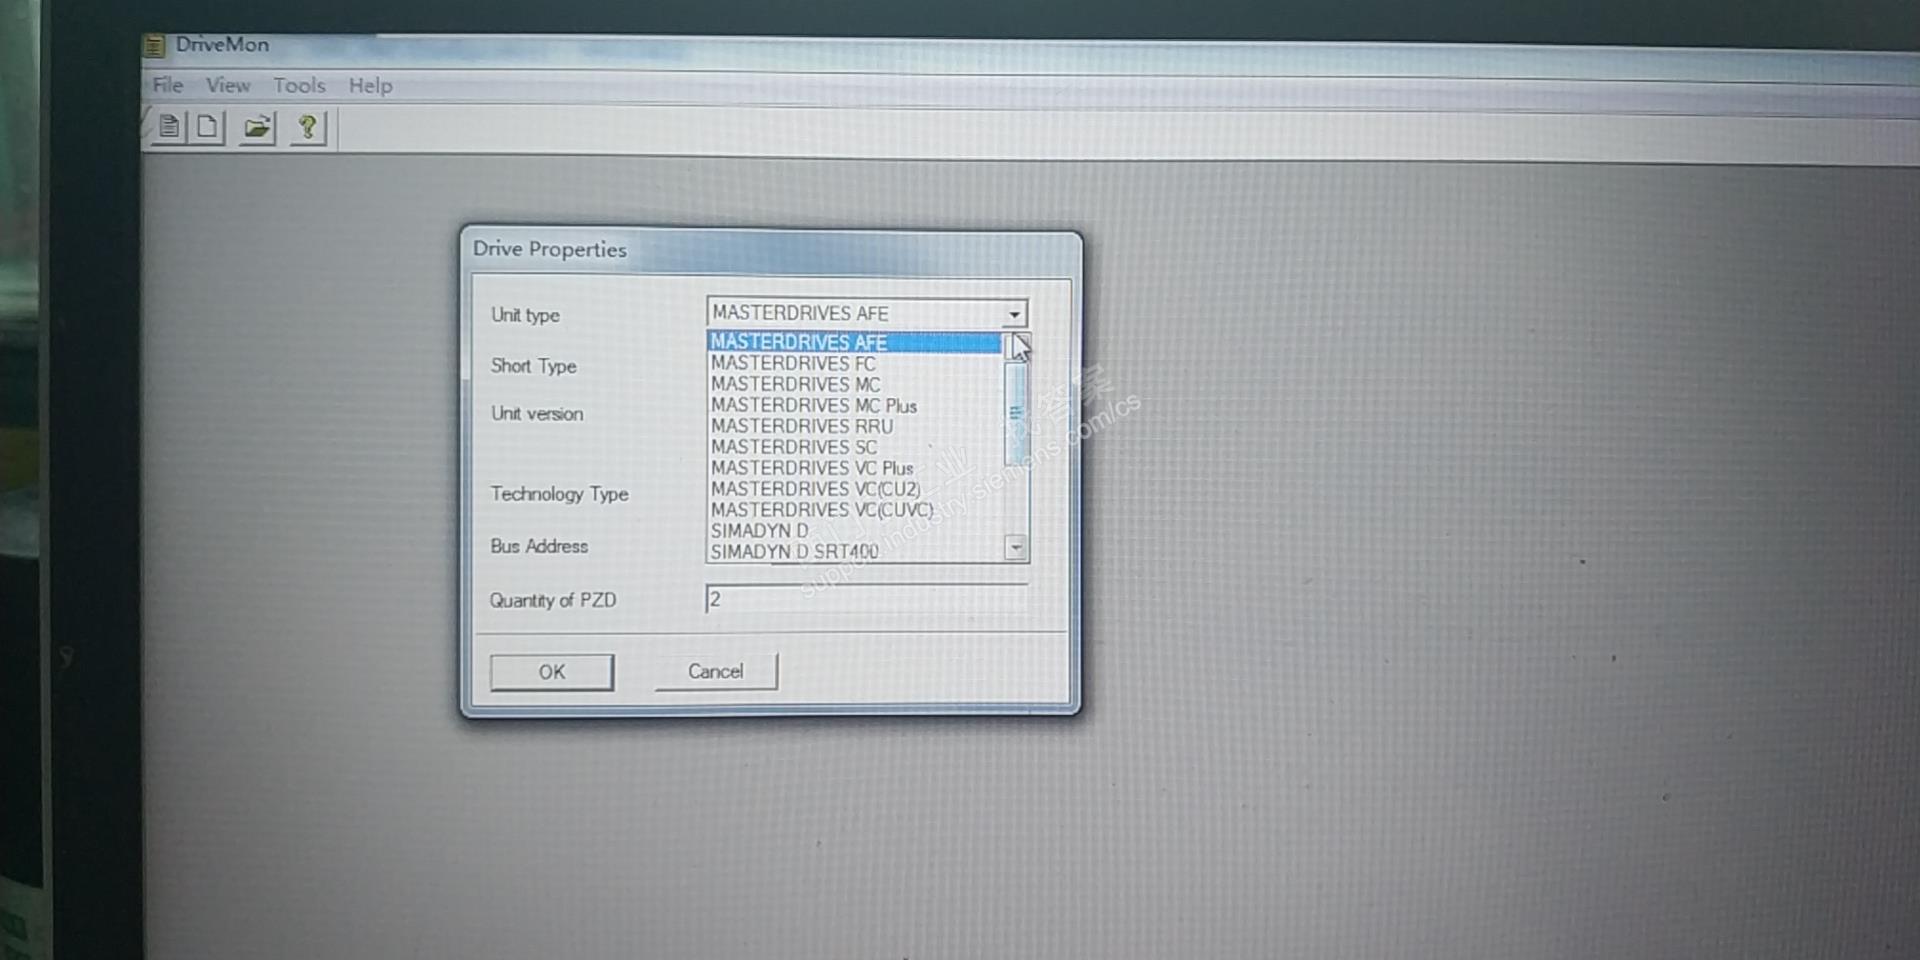1920x960 pixels.
Task: Click the Technology Type label
Action: tap(559, 494)
